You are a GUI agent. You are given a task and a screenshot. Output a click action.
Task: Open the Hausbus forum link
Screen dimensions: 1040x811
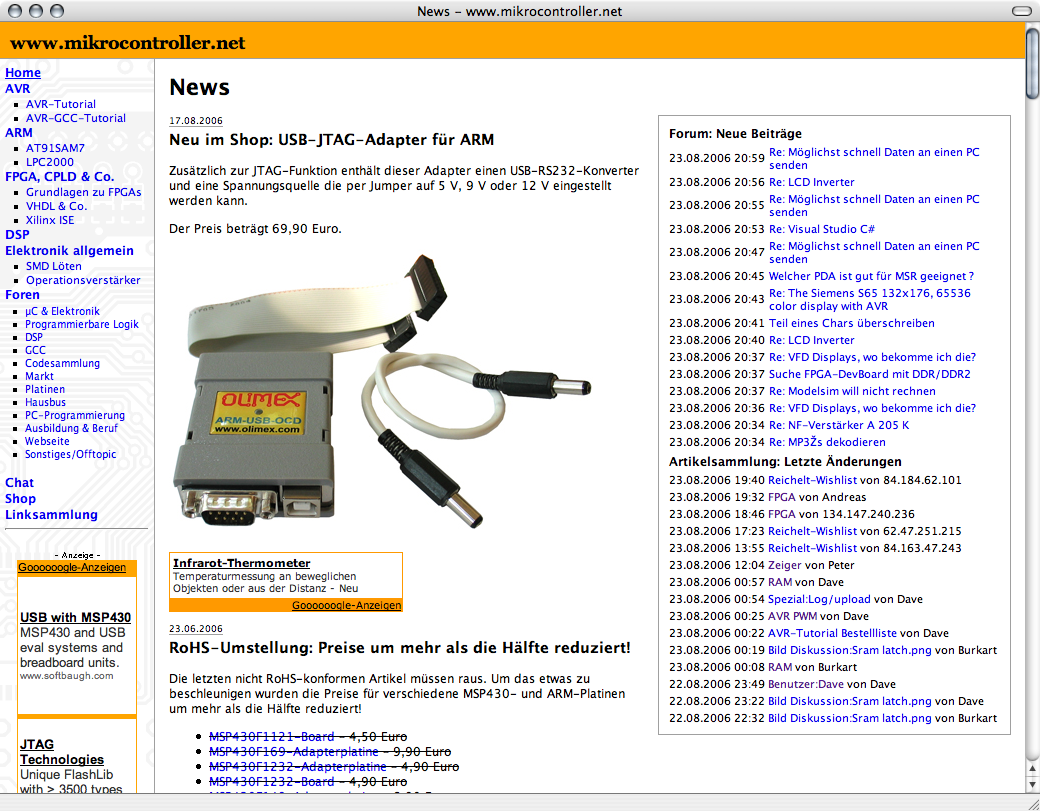45,402
